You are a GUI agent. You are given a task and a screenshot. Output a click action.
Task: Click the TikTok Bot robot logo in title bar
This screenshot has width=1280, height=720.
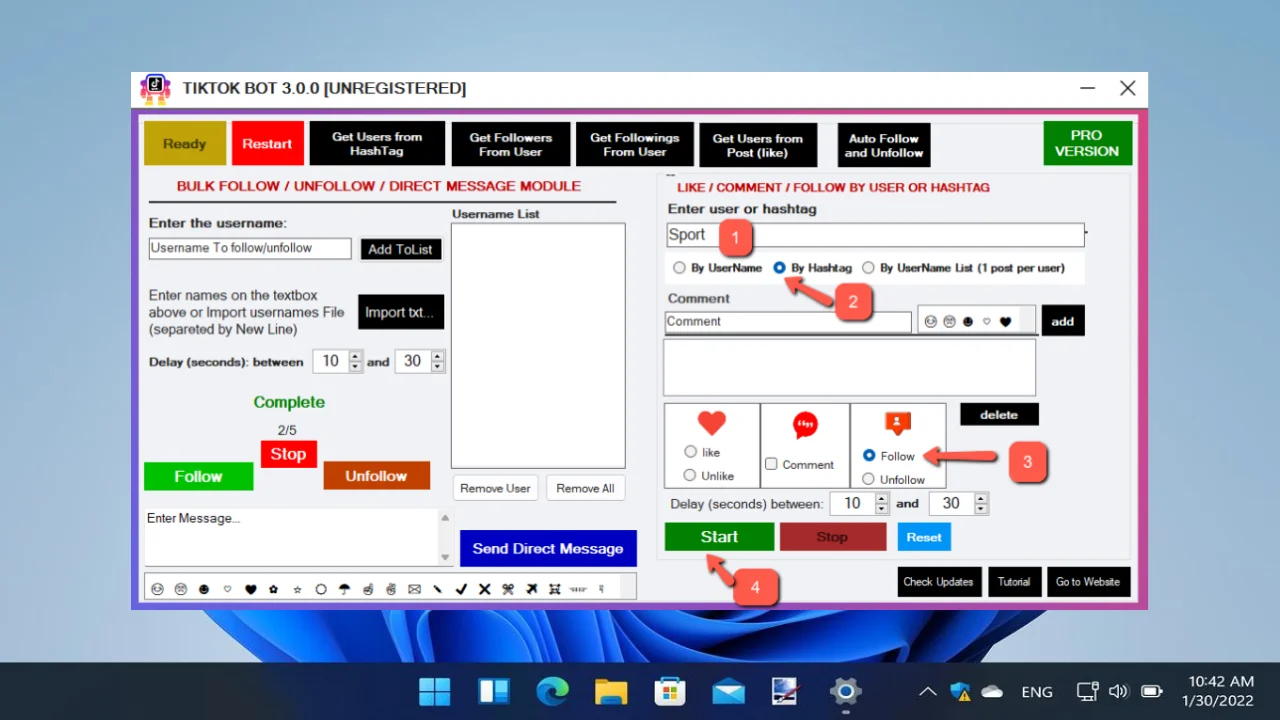click(155, 89)
